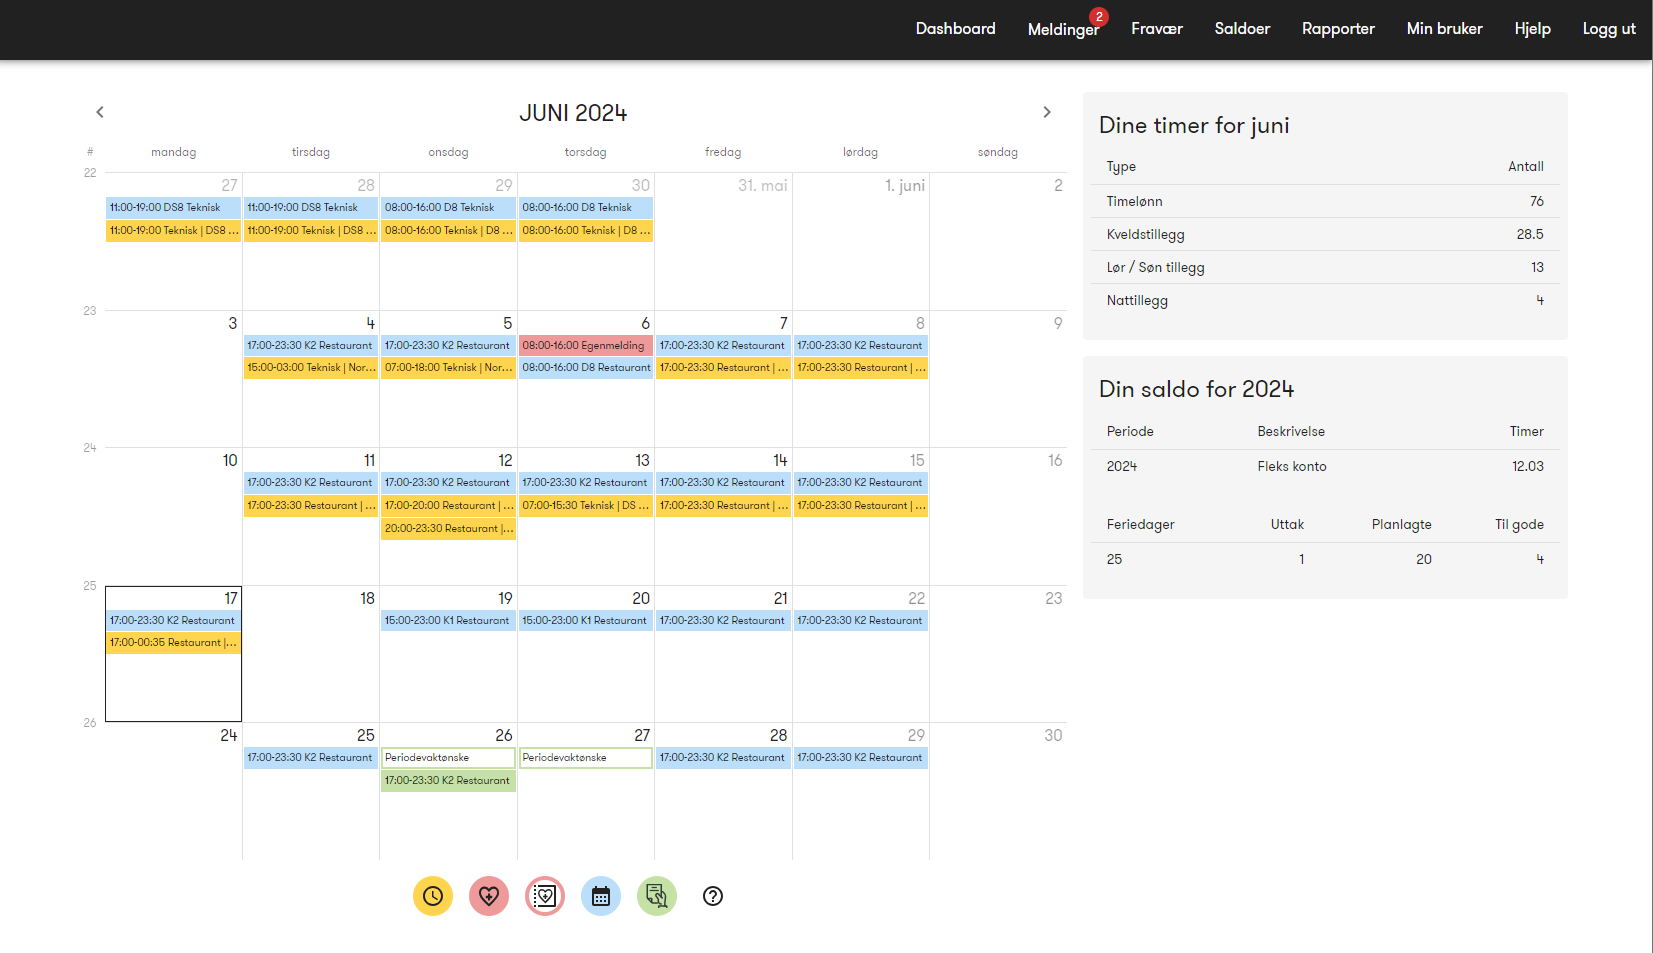
Task: Click the green document-in-hand request icon
Action: pyautogui.click(x=657, y=896)
